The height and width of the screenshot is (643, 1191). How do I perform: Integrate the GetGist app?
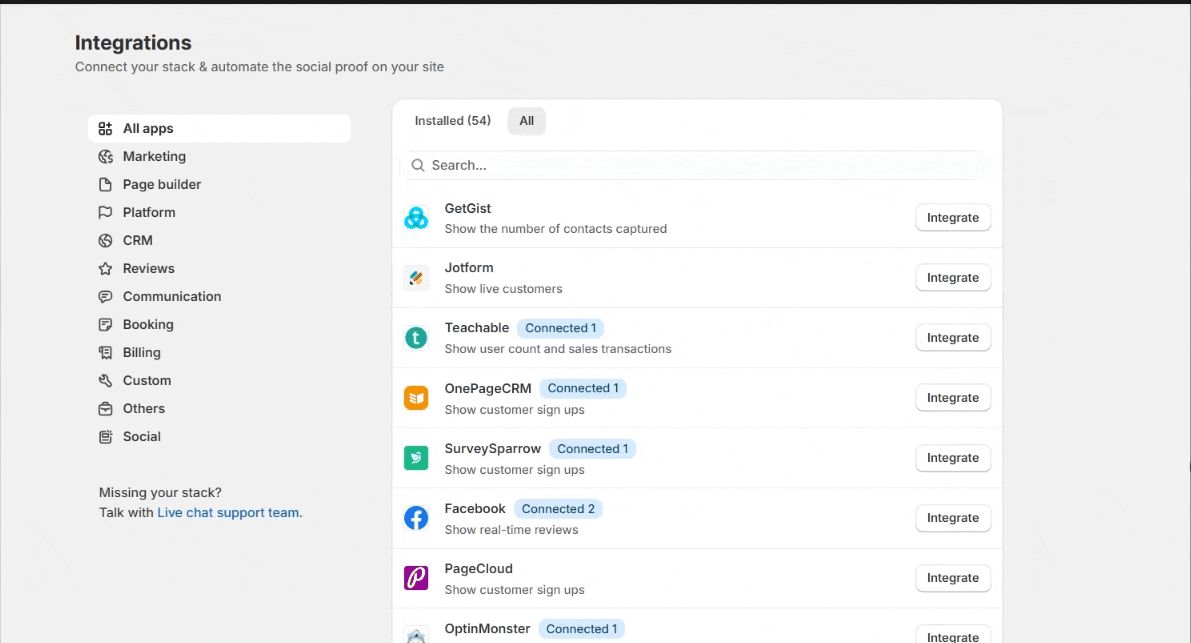tap(952, 218)
